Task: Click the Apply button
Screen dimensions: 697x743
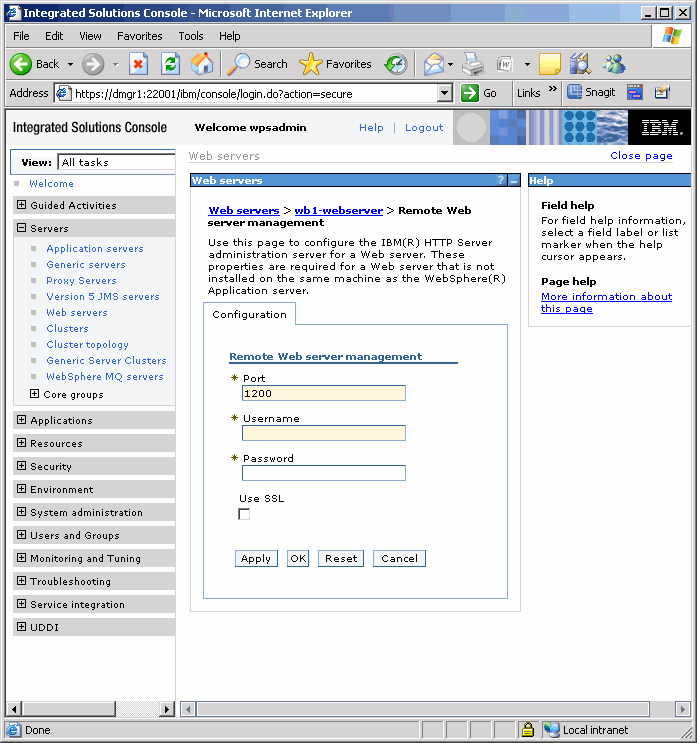Action: click(x=256, y=558)
